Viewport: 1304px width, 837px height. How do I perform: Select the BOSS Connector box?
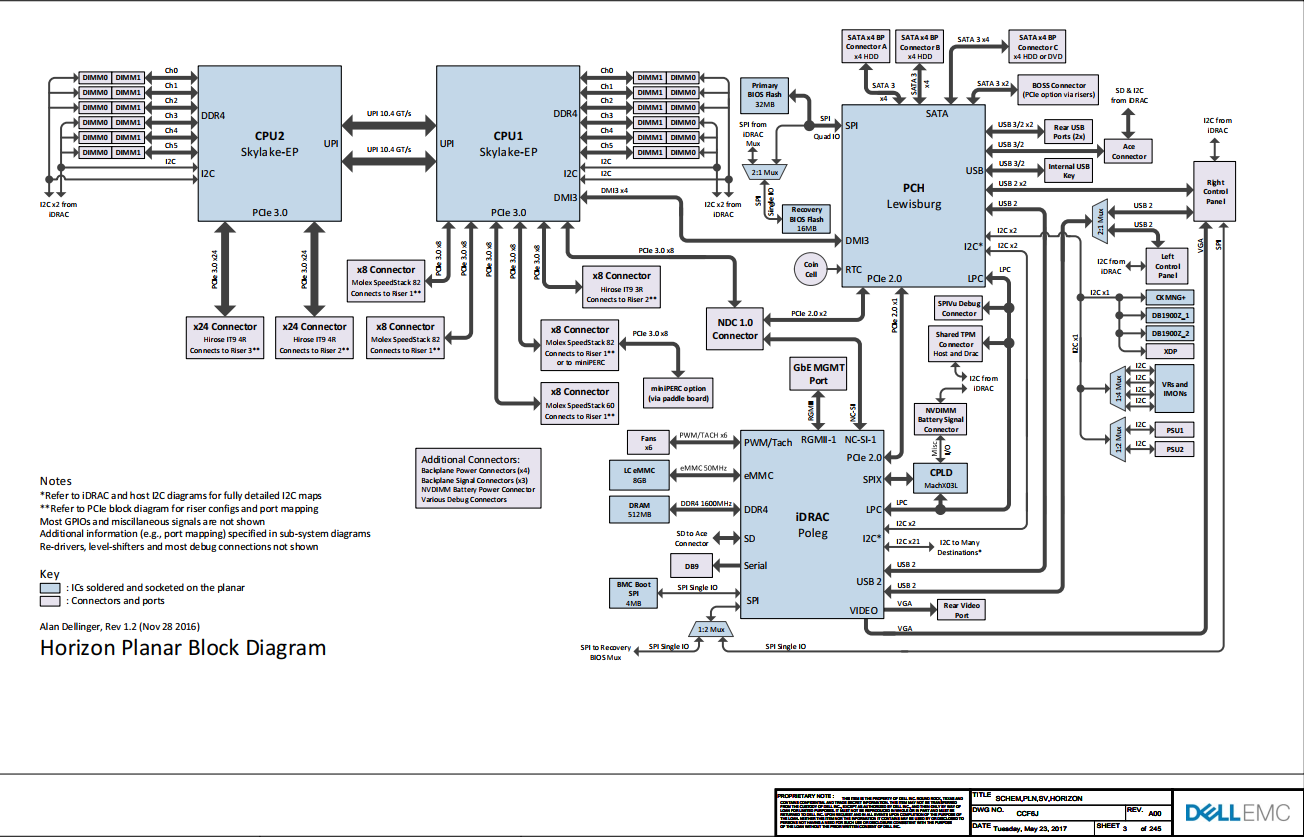point(1058,90)
